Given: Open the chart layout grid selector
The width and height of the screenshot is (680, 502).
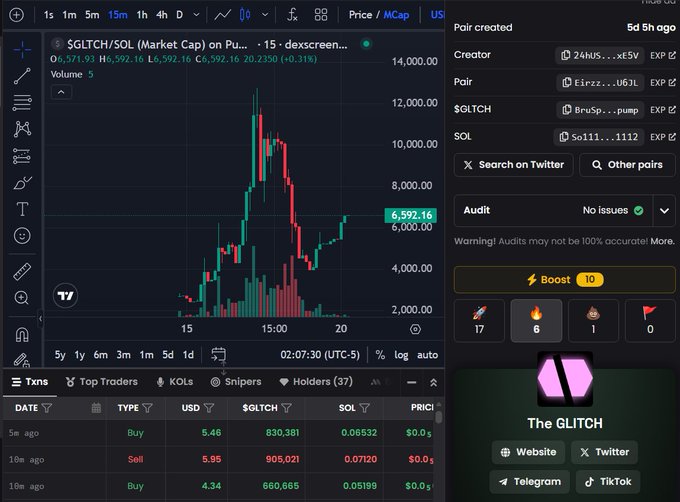Looking at the screenshot, I should pyautogui.click(x=321, y=15).
